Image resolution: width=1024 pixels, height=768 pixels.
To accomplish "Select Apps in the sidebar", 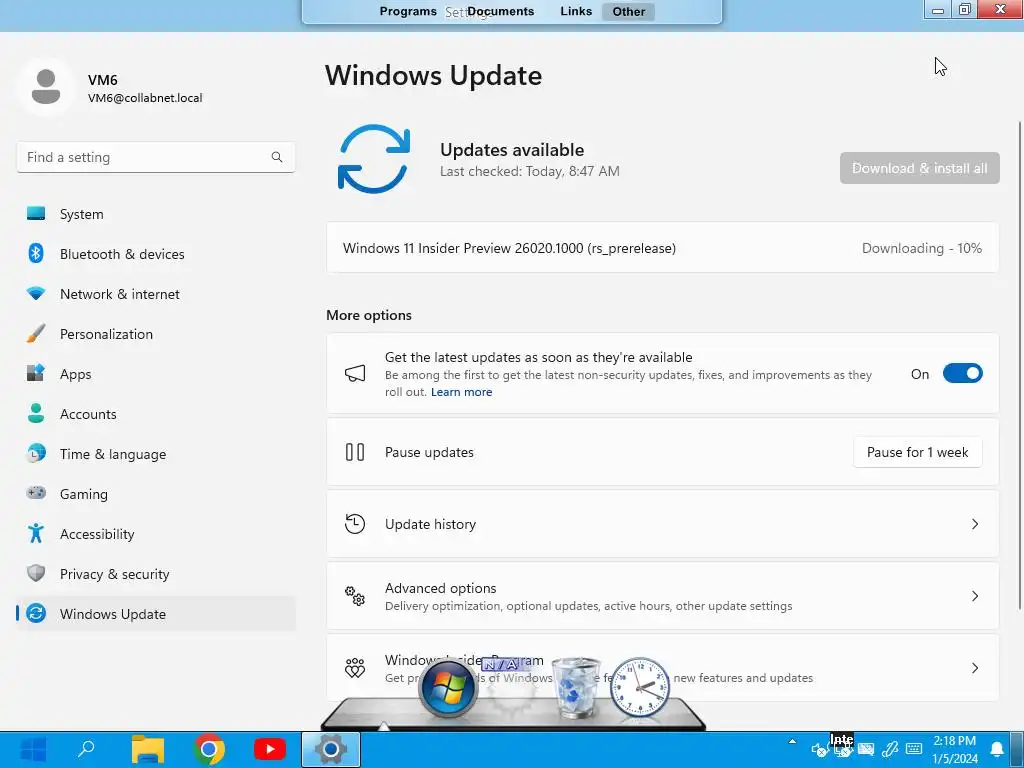I will 155,374.
